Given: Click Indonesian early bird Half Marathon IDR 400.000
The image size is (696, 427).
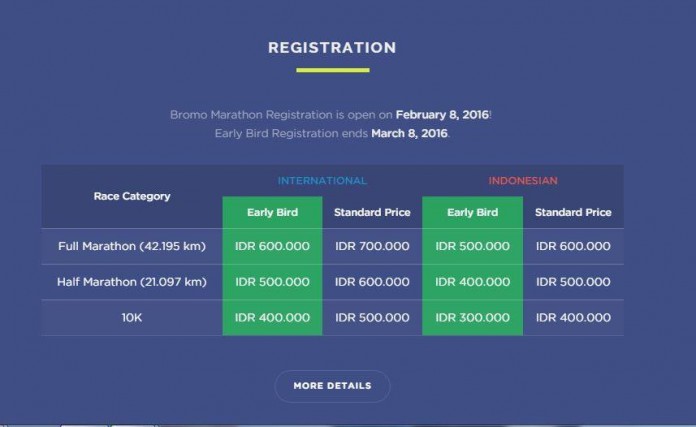Looking at the screenshot, I should point(472,282).
